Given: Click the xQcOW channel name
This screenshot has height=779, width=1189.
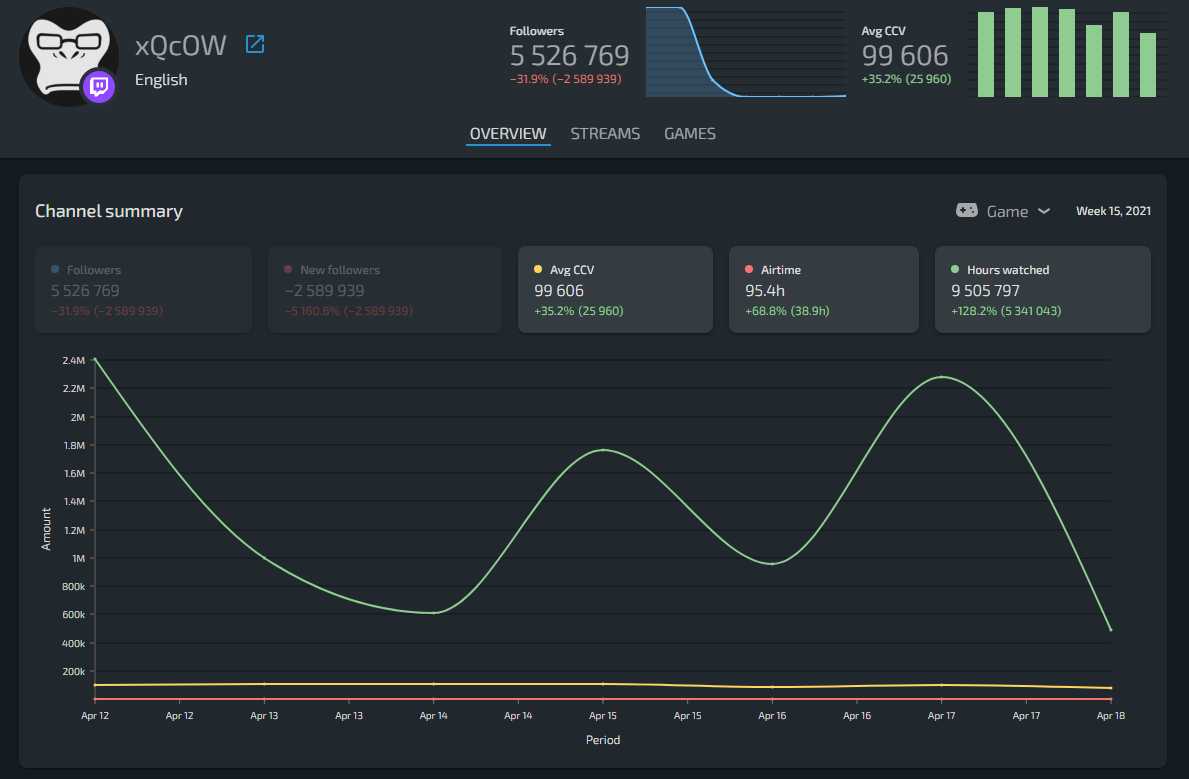Looking at the screenshot, I should click(x=180, y=46).
